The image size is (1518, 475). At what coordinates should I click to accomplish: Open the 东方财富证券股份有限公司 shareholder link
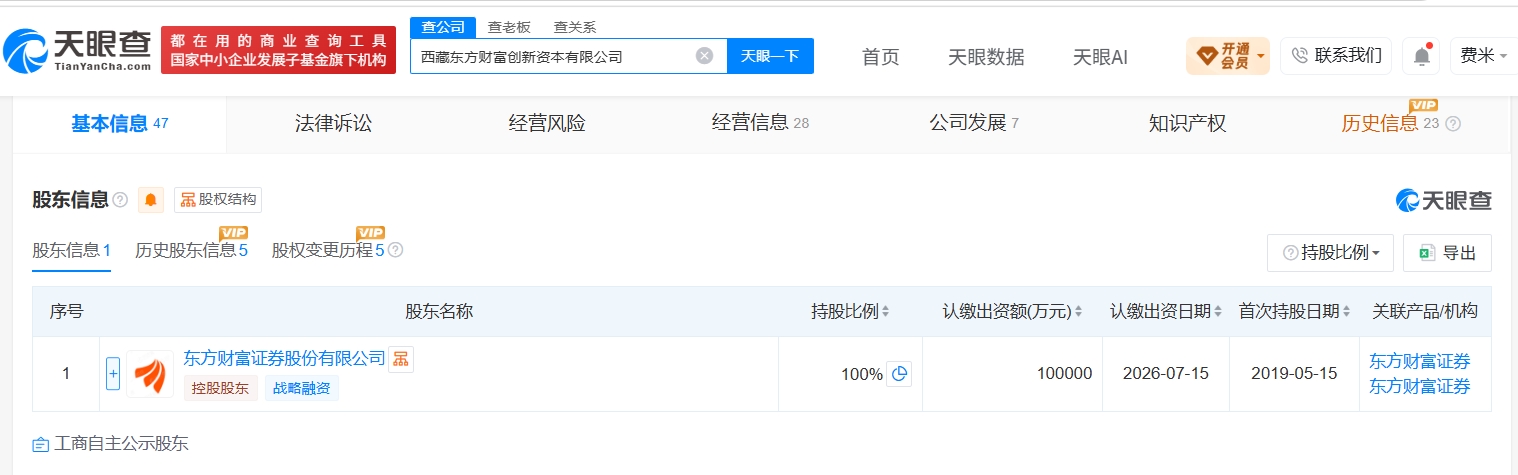click(x=284, y=358)
